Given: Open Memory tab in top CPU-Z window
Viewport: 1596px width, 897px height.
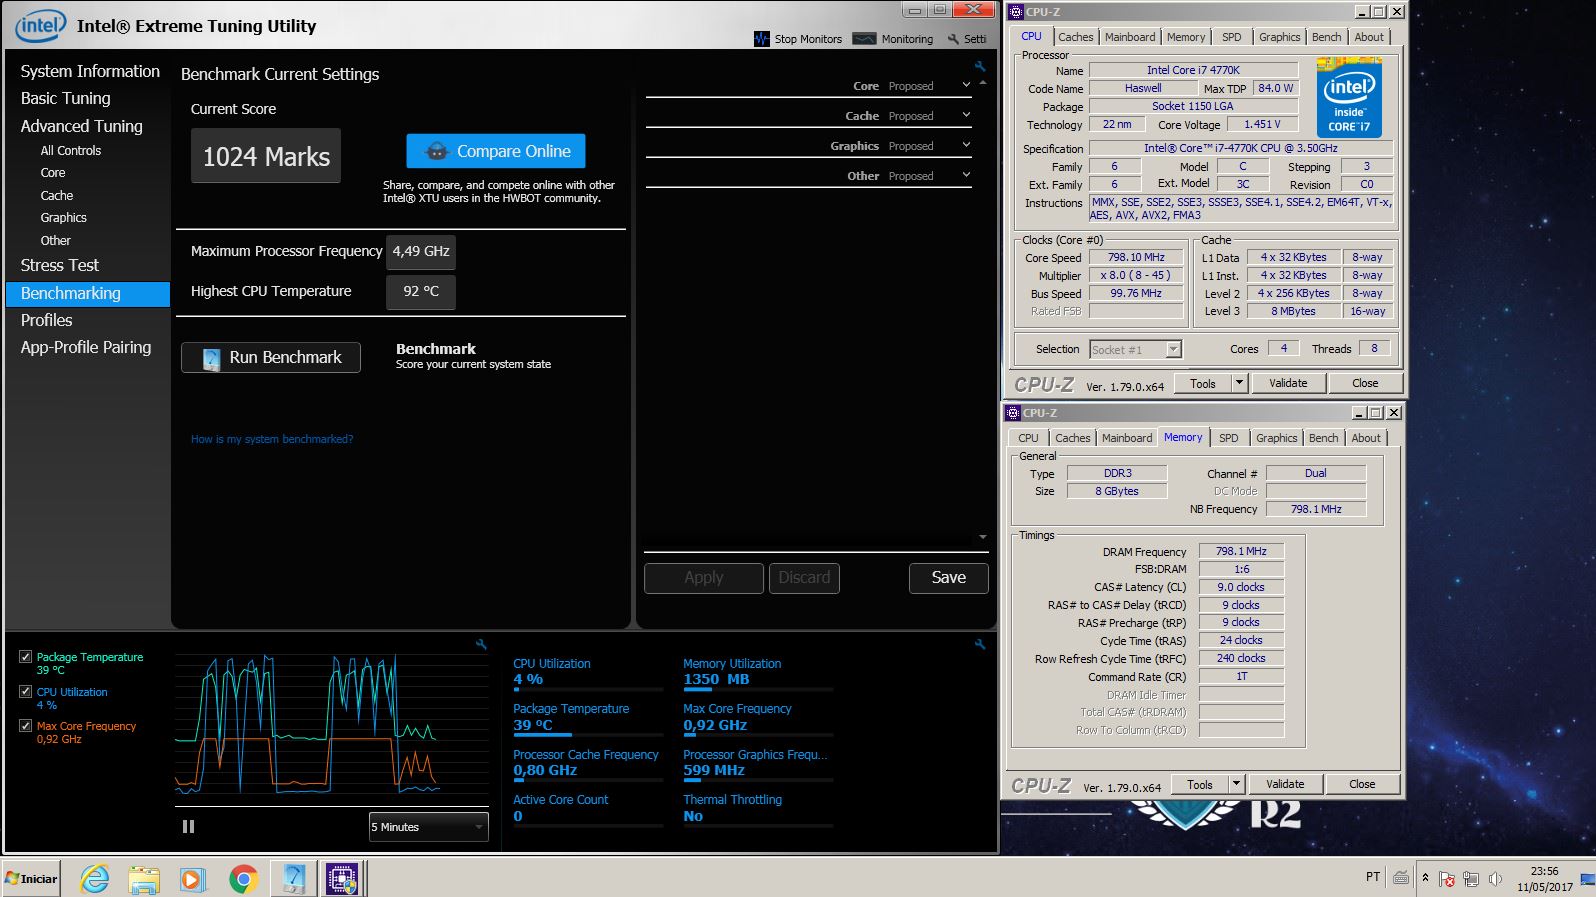Looking at the screenshot, I should [x=1186, y=37].
